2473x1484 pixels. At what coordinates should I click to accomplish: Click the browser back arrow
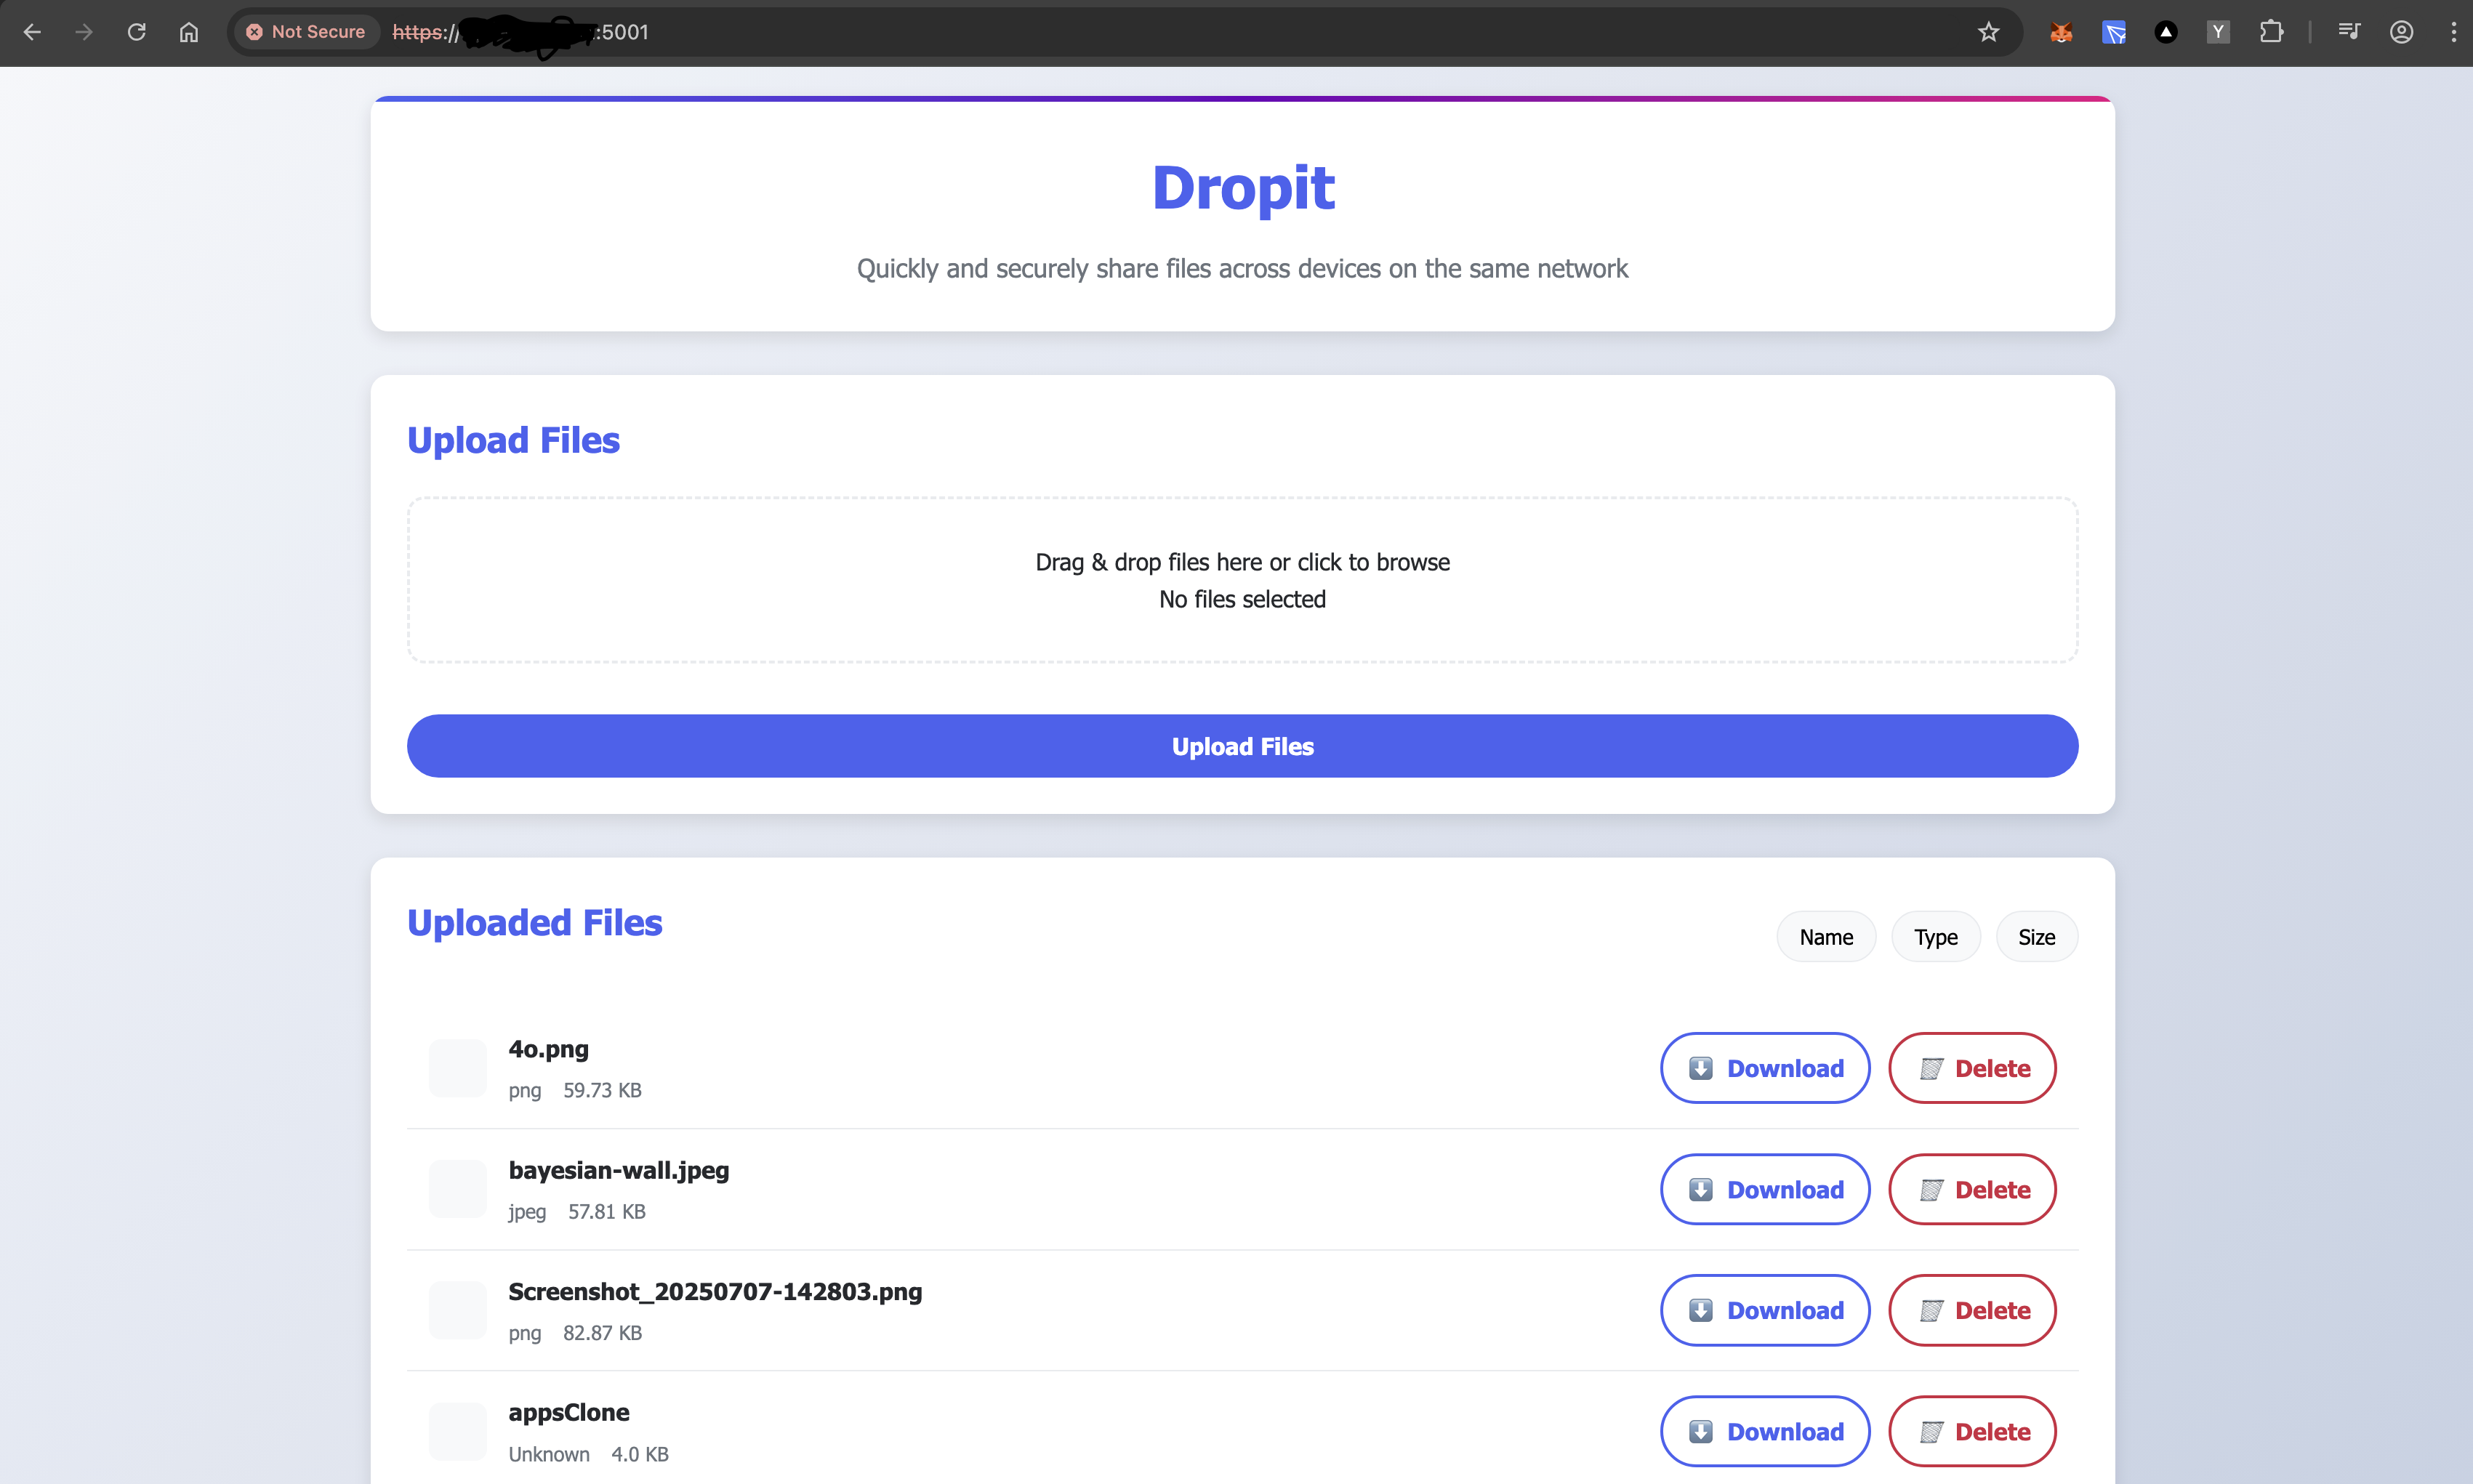point(32,32)
